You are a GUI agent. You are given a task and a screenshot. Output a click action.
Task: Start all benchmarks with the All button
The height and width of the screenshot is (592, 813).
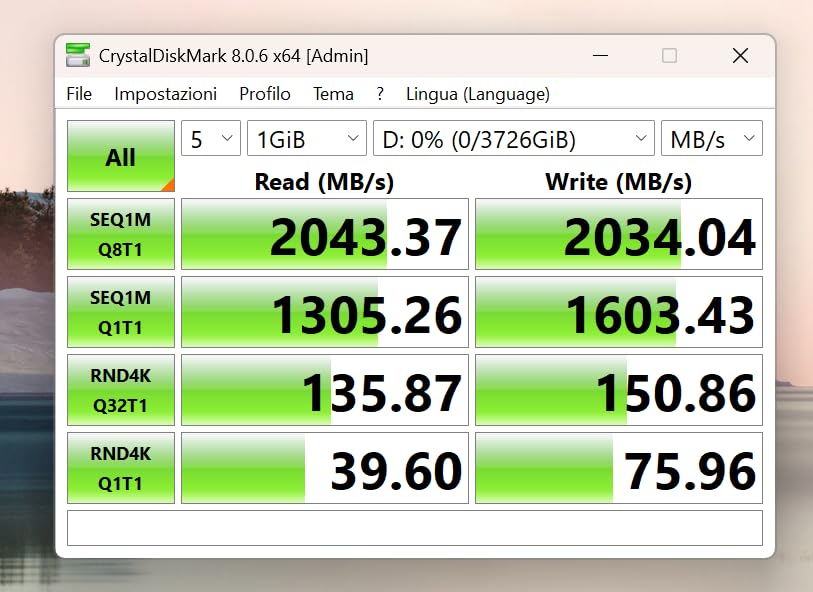121,156
